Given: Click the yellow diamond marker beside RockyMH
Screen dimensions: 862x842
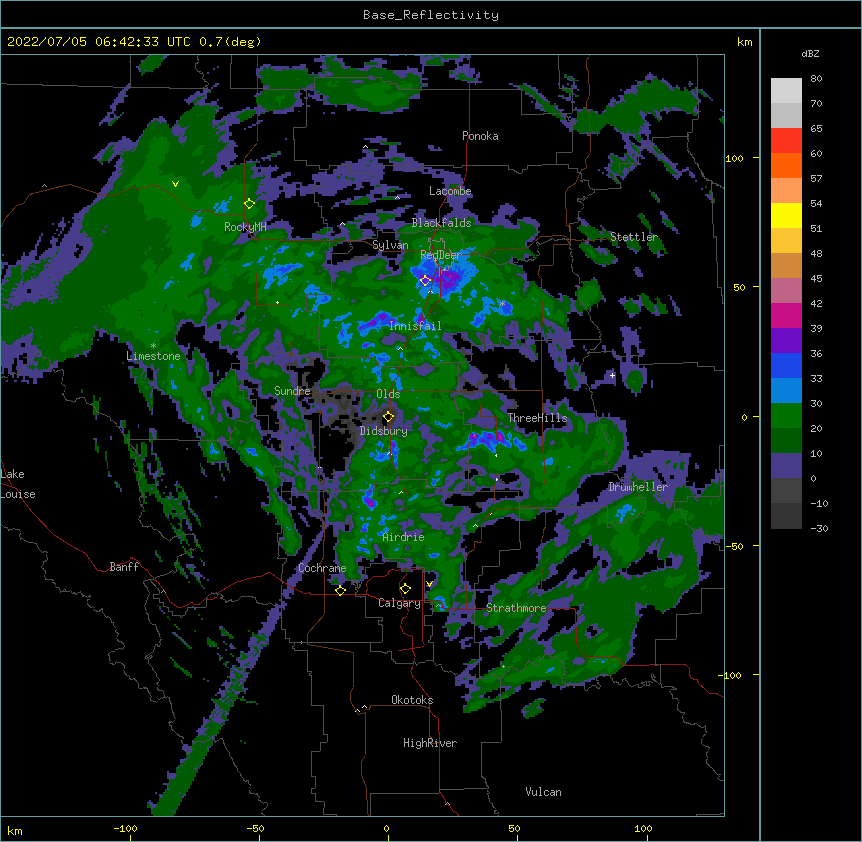Looking at the screenshot, I should pyautogui.click(x=249, y=204).
